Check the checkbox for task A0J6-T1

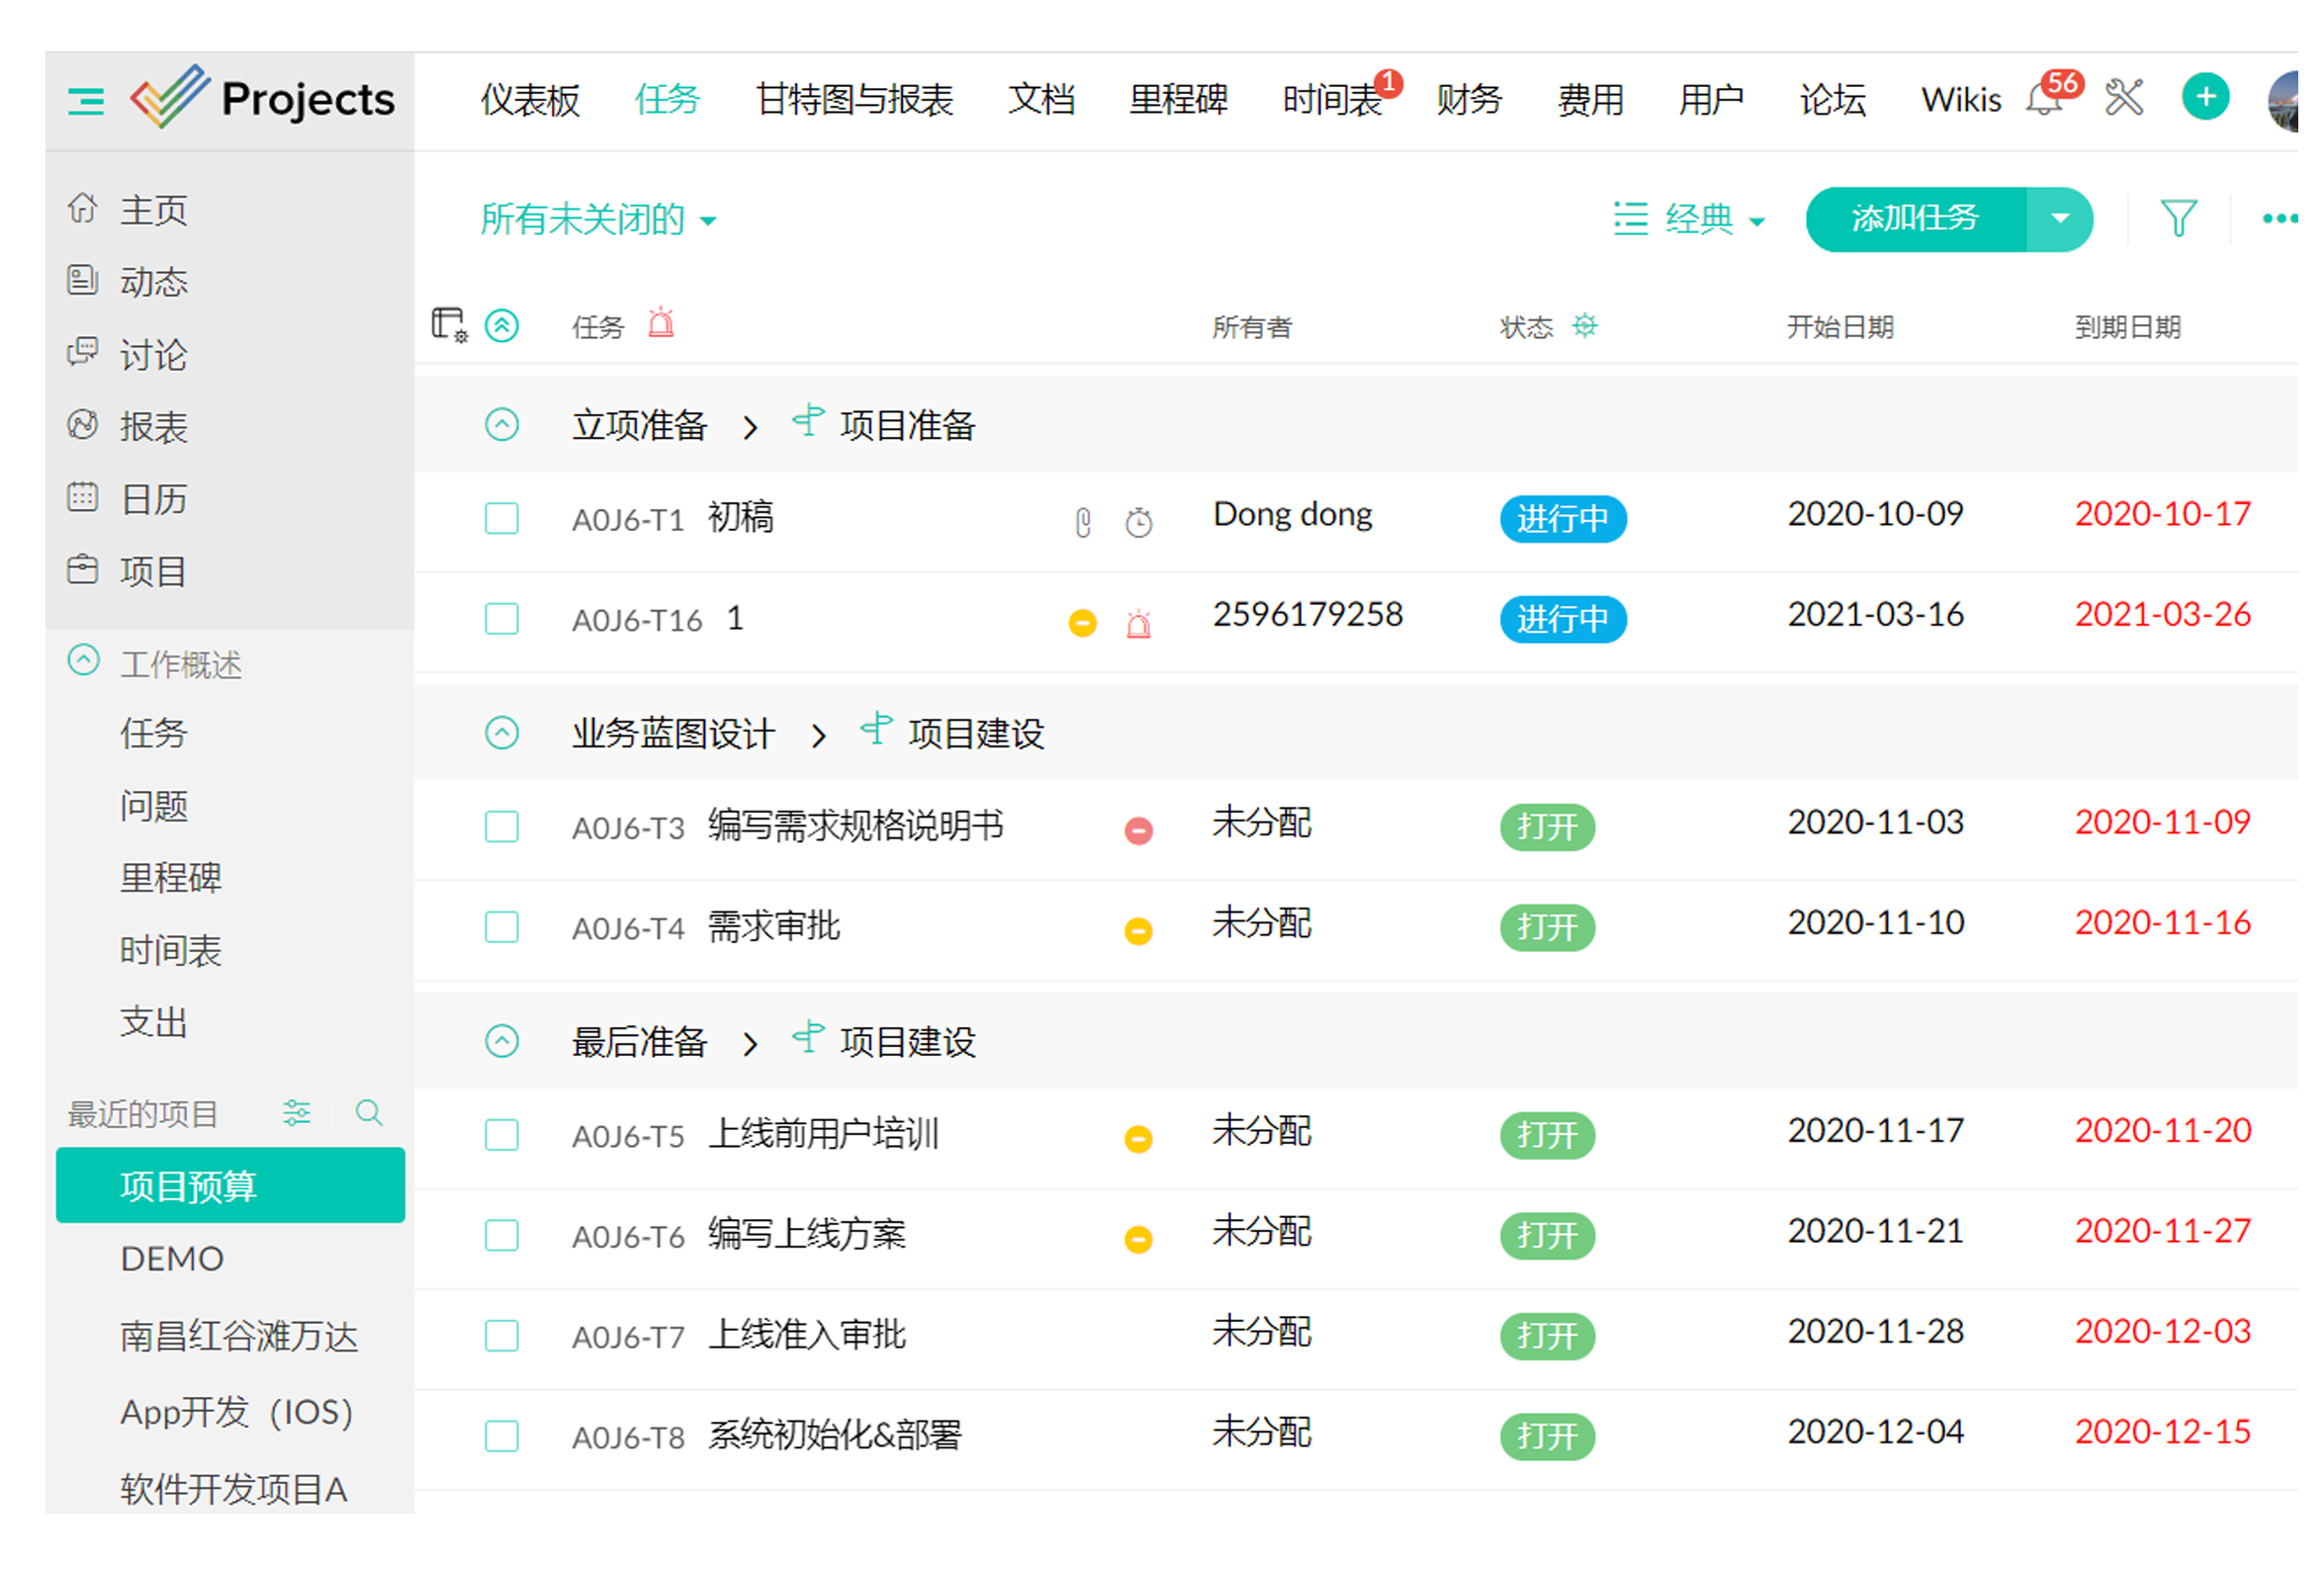[501, 519]
